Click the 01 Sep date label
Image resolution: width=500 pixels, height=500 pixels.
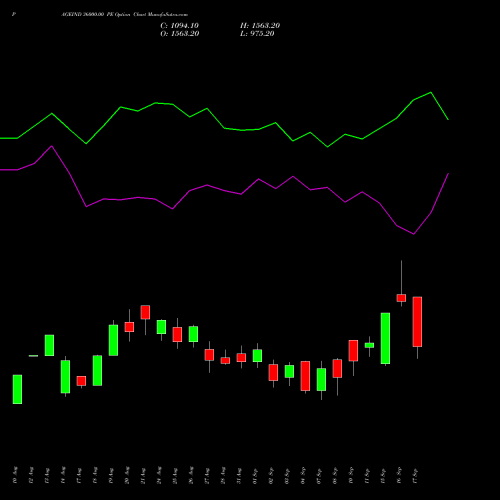click(255, 476)
